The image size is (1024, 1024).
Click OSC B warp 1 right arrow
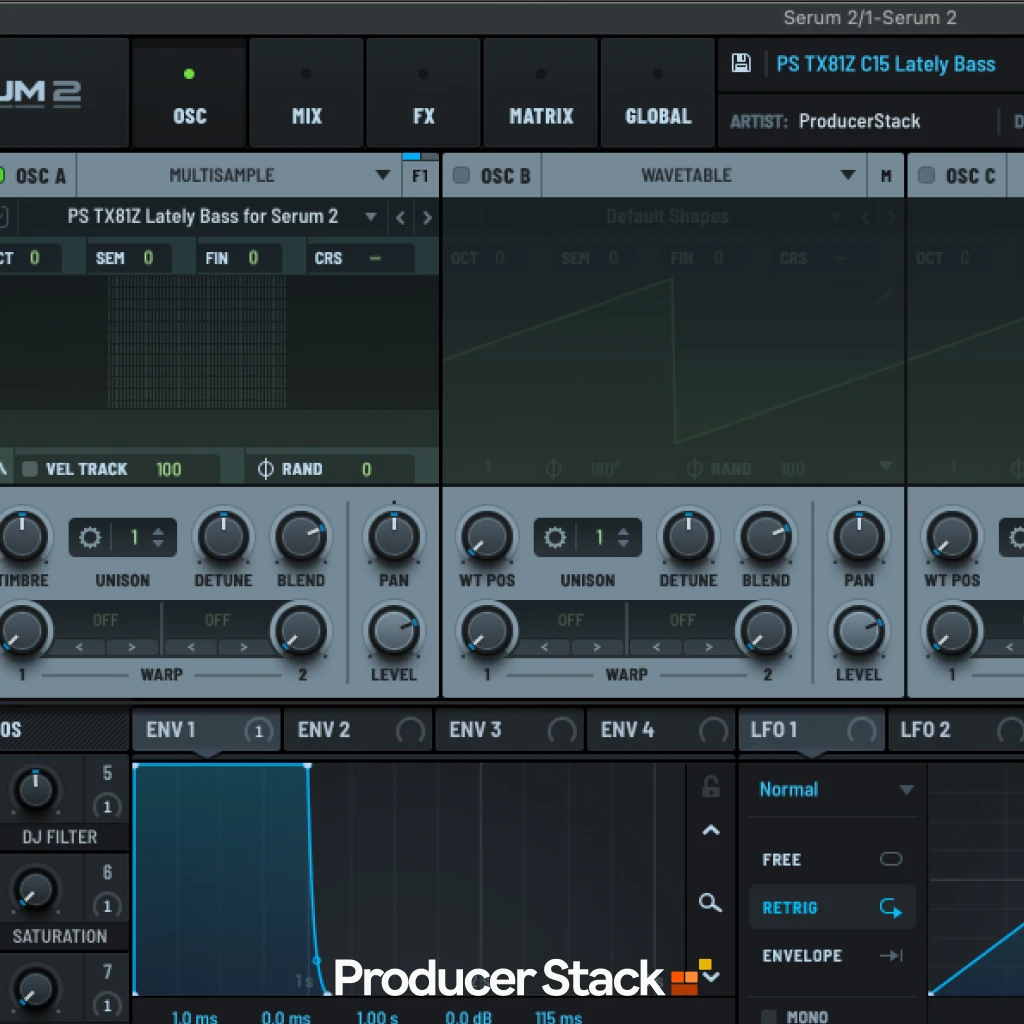point(597,647)
